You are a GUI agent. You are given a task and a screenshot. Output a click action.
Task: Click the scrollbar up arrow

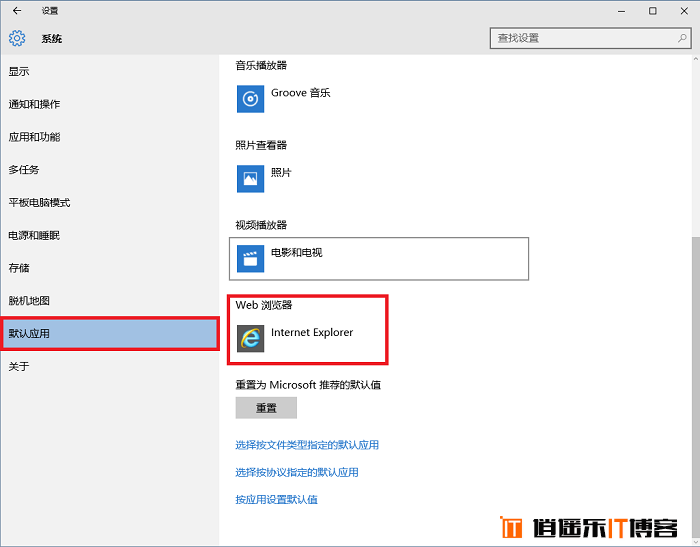click(696, 59)
